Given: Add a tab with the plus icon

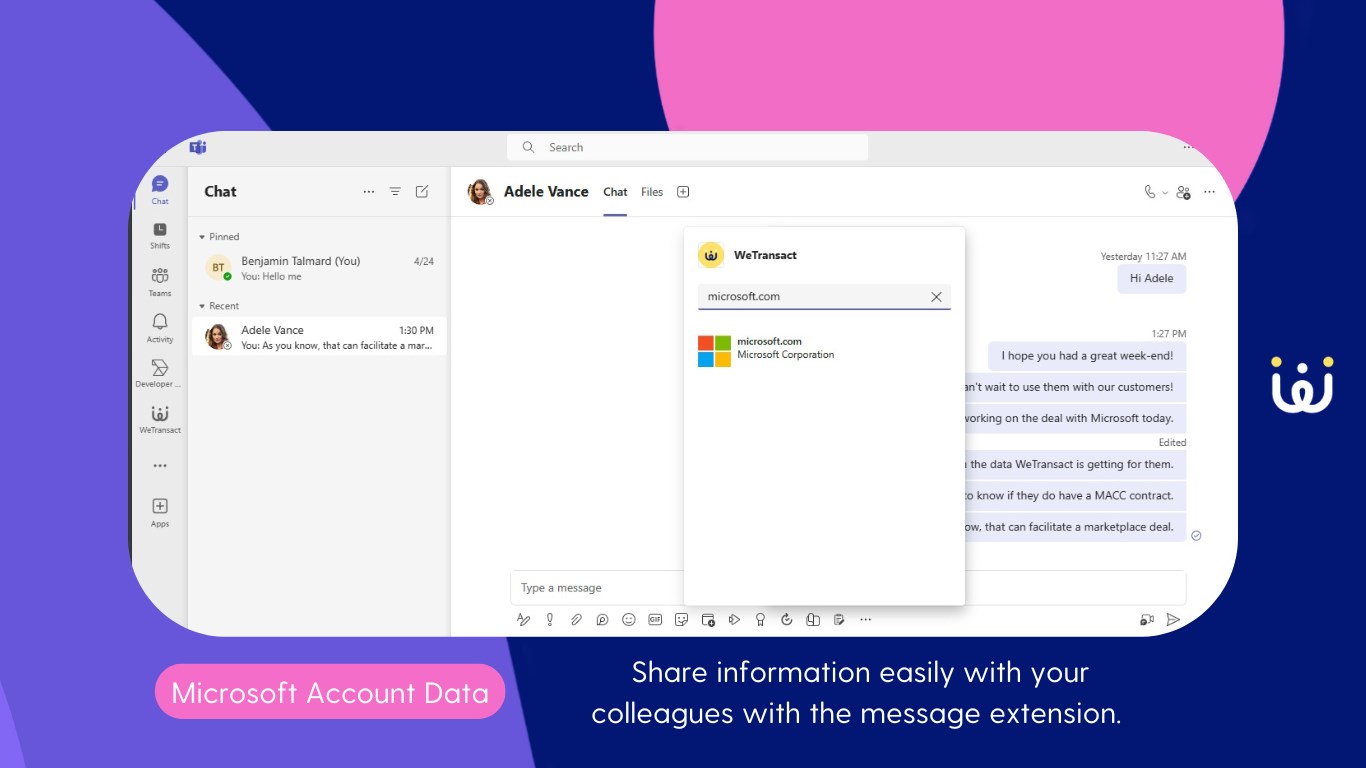Looking at the screenshot, I should click(684, 192).
